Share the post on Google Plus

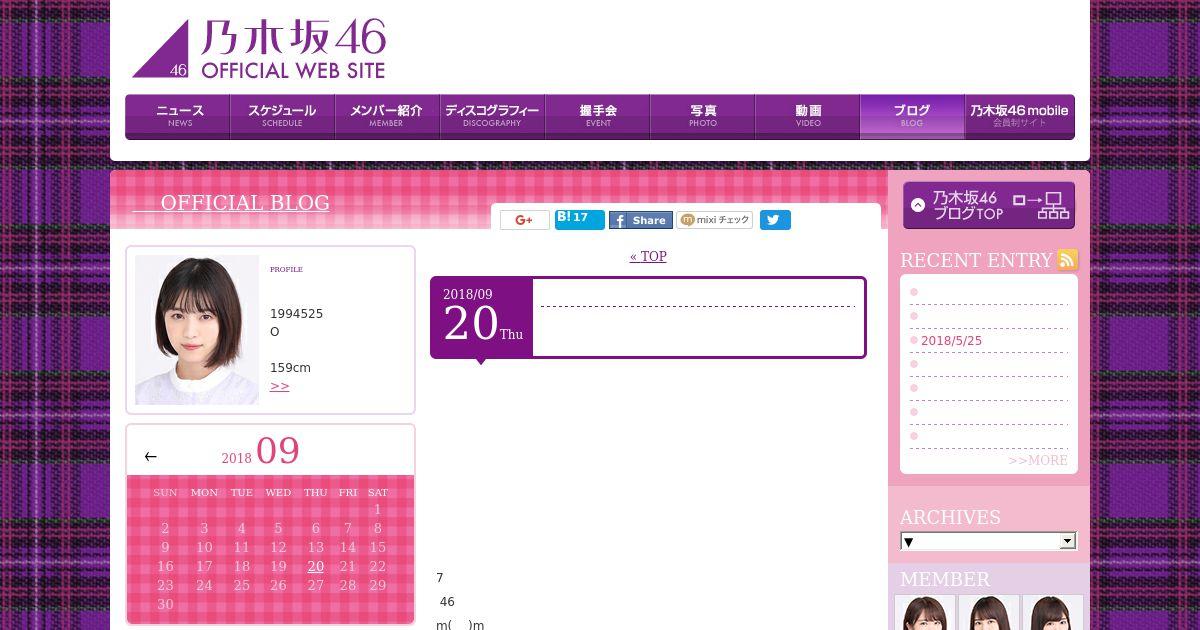click(x=525, y=220)
